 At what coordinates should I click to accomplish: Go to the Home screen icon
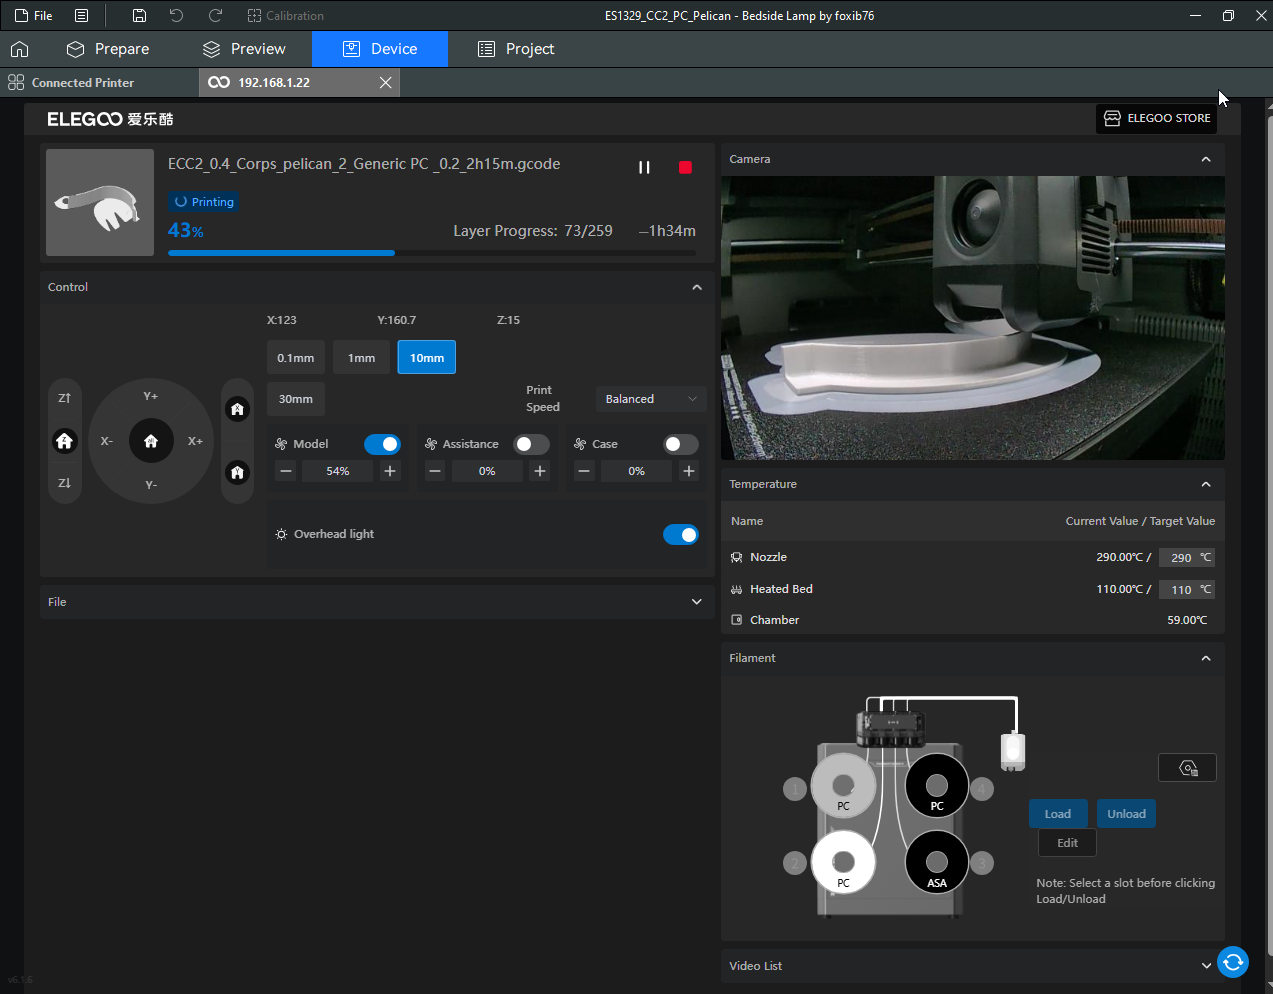click(x=19, y=49)
